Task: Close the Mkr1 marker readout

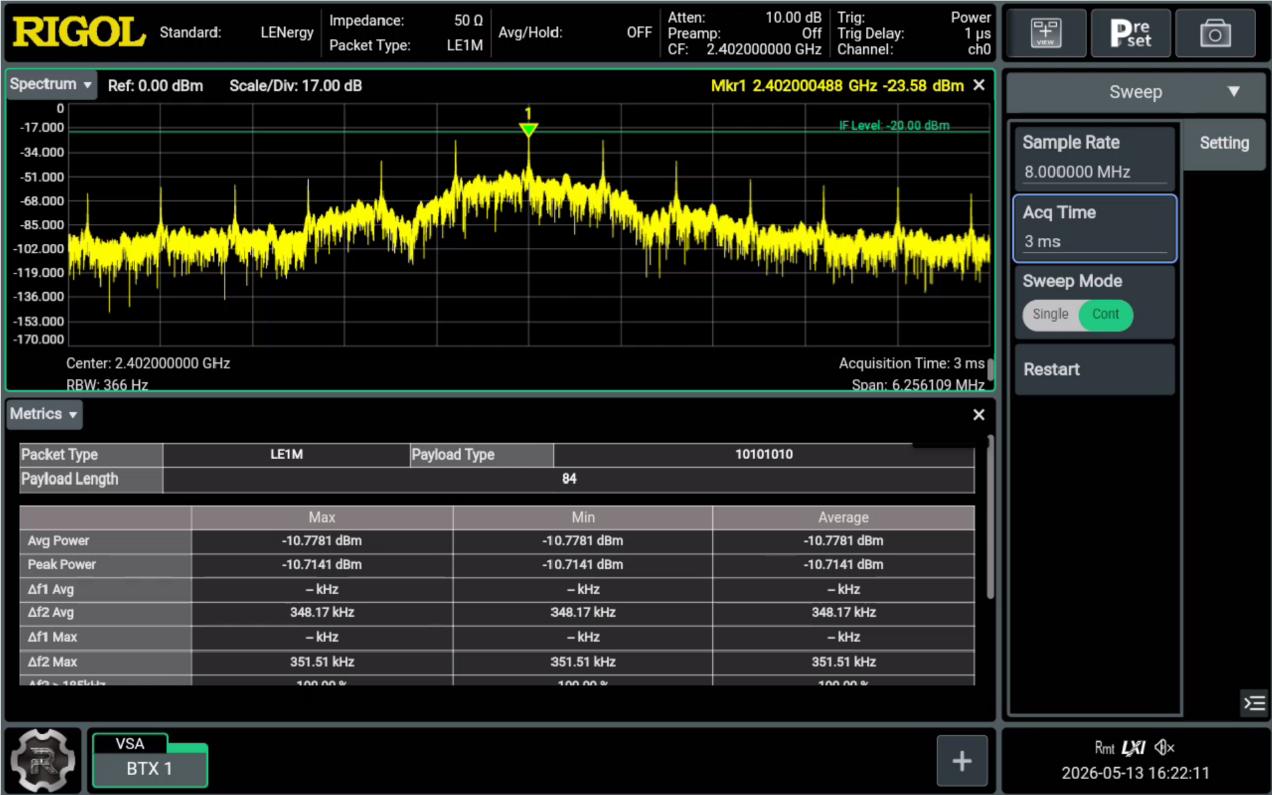Action: click(979, 85)
